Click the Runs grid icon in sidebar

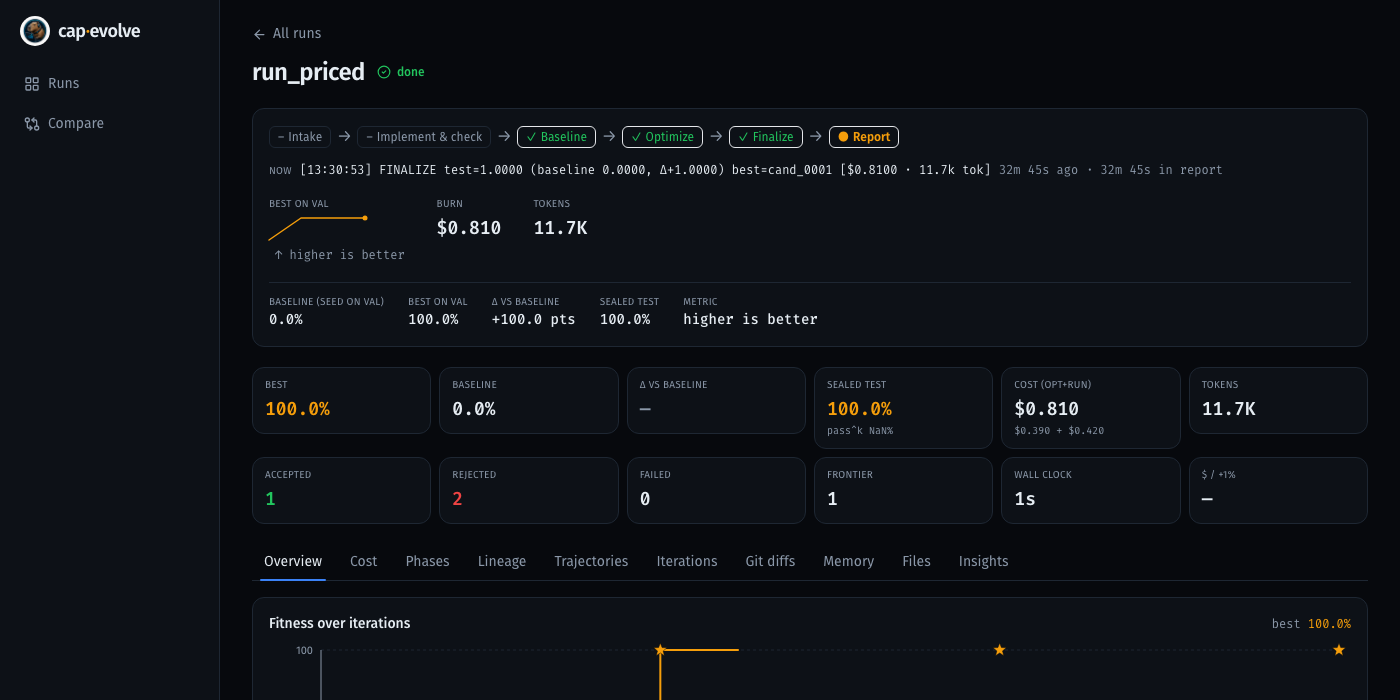(x=32, y=84)
